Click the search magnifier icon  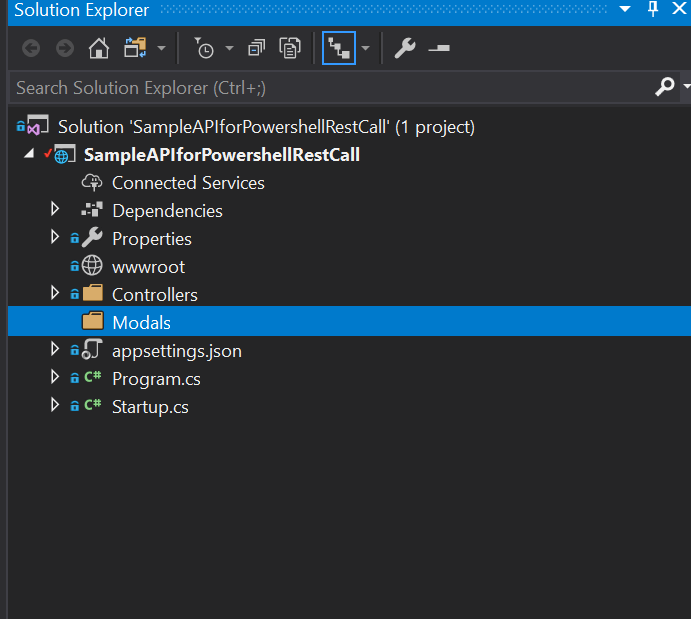click(x=664, y=88)
